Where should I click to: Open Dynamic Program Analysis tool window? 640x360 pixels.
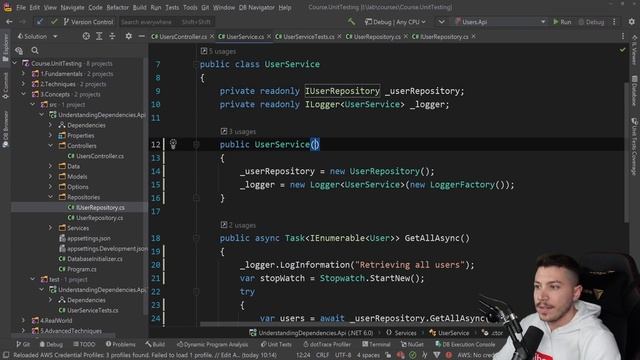(x=212, y=344)
